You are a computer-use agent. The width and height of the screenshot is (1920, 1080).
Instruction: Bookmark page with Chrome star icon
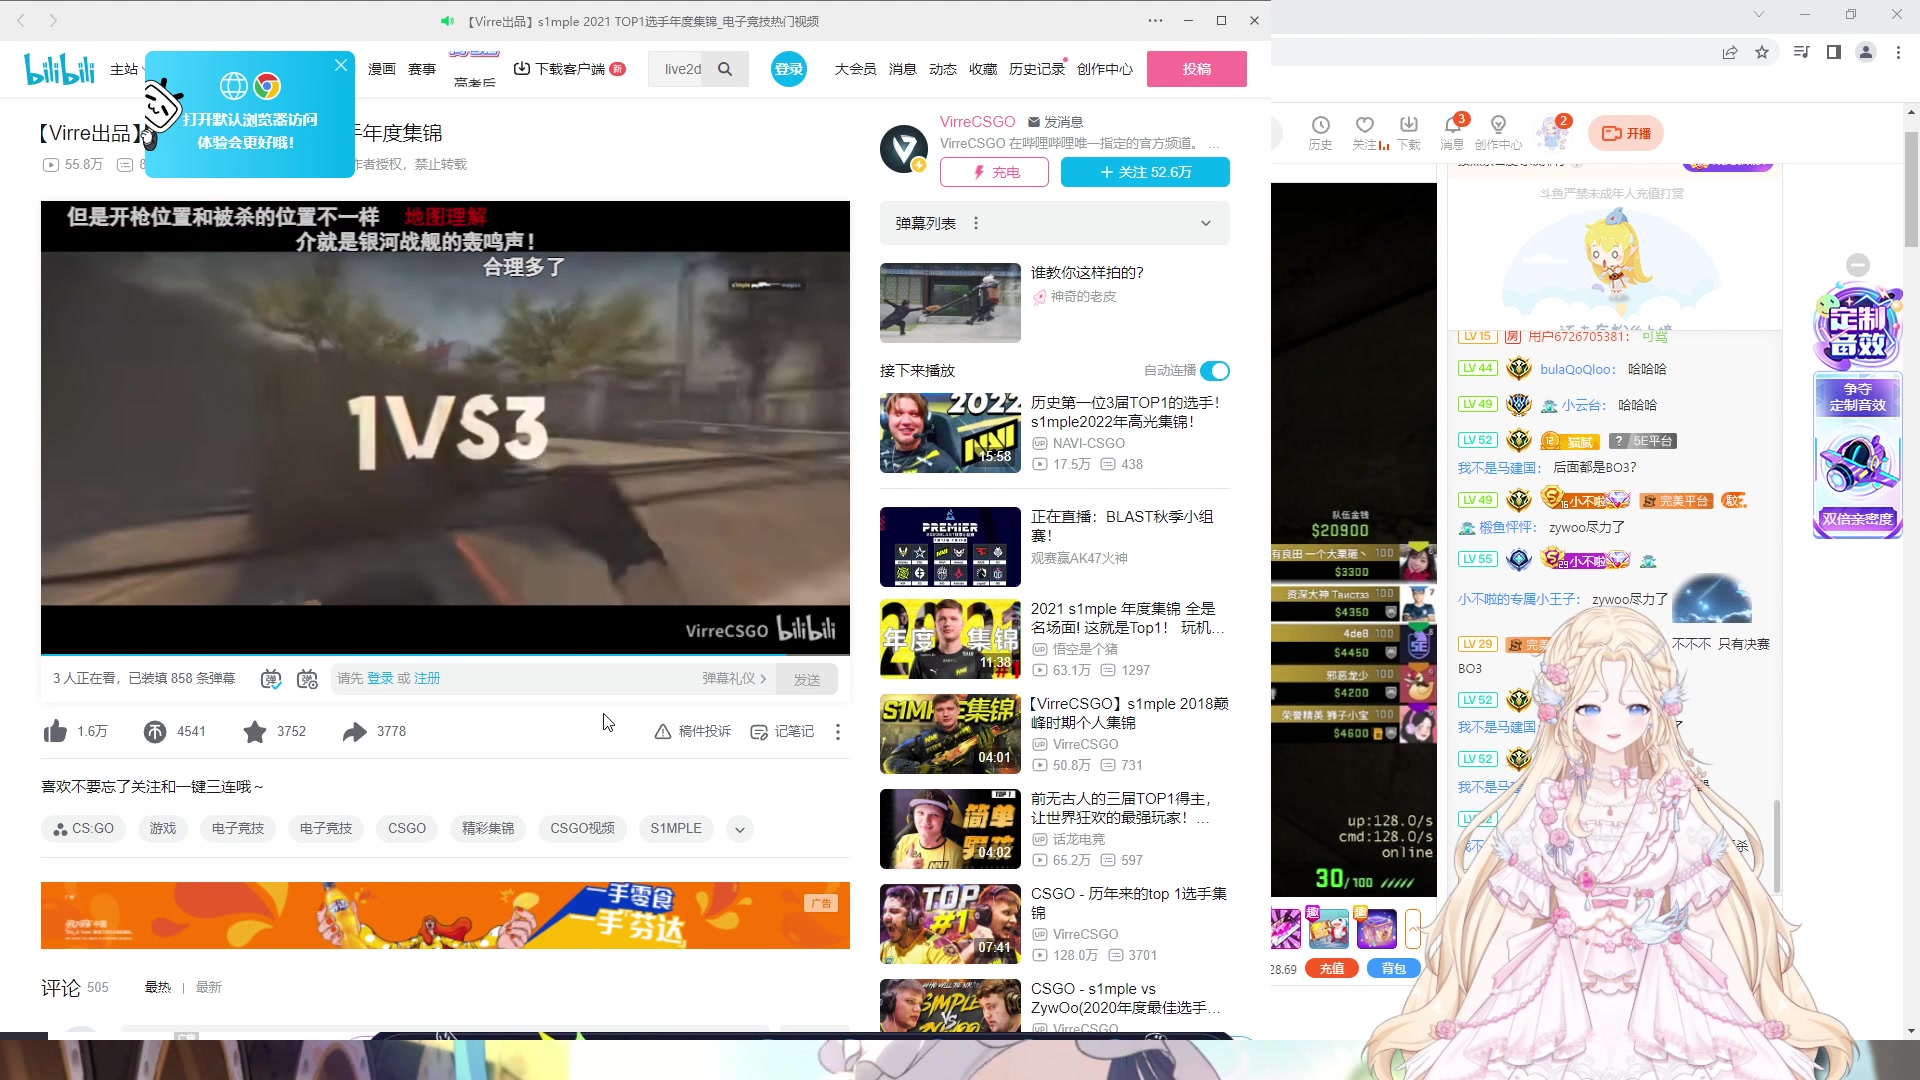pyautogui.click(x=1762, y=52)
